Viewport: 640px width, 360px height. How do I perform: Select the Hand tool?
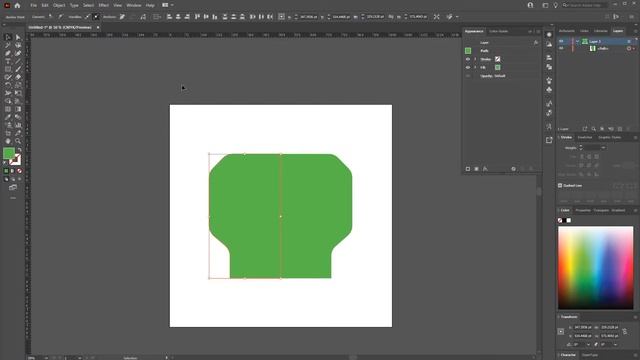coord(8,141)
